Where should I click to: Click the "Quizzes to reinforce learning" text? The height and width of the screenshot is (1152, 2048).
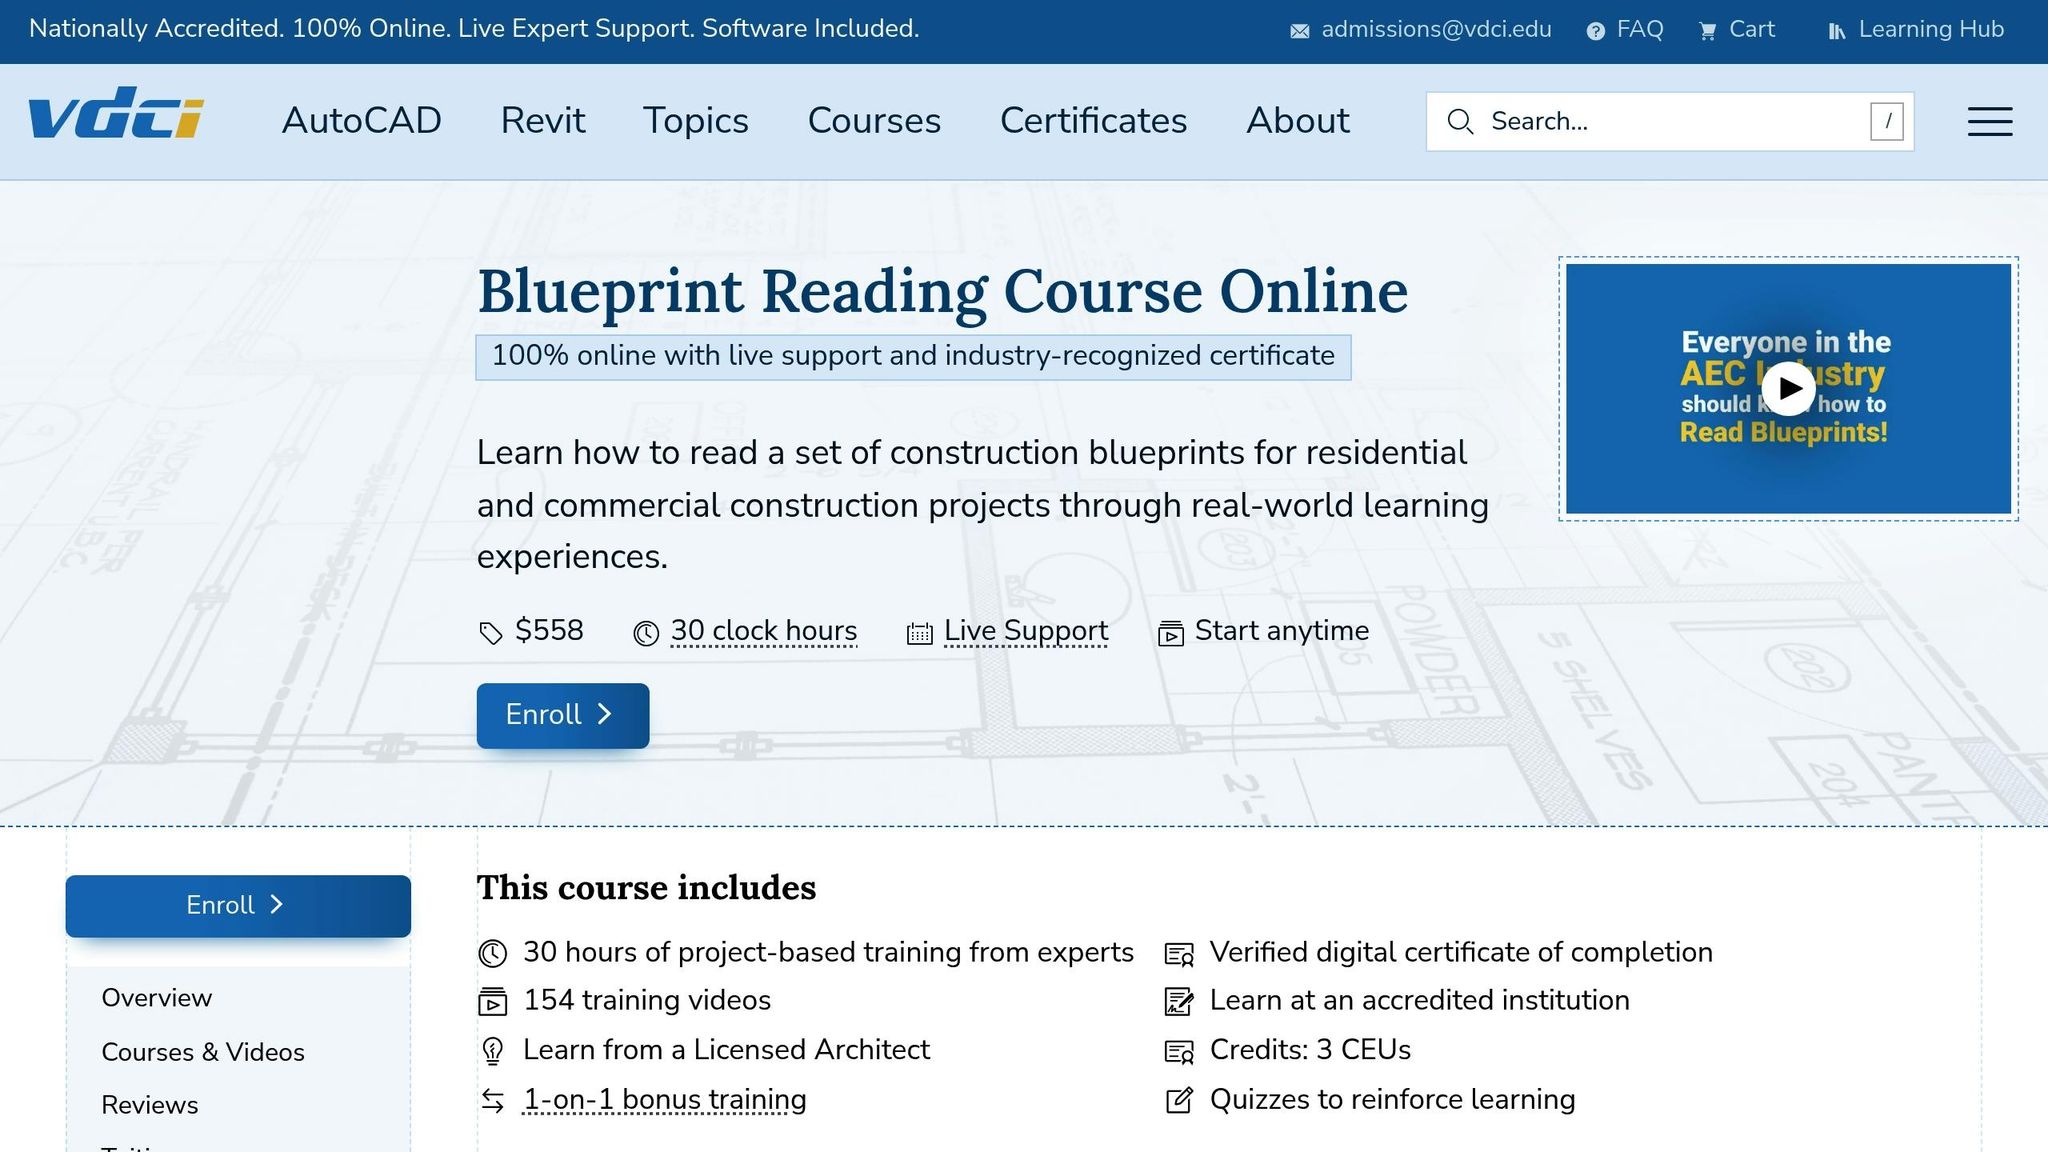[x=1392, y=1100]
